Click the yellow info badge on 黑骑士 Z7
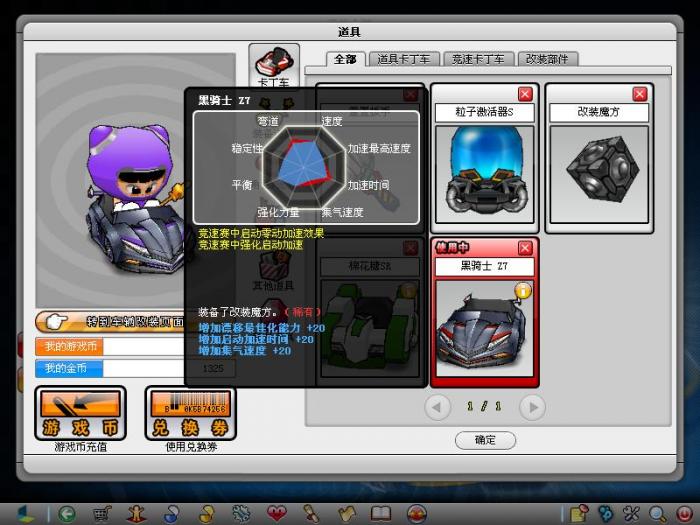This screenshot has height=525, width=700. click(x=523, y=291)
